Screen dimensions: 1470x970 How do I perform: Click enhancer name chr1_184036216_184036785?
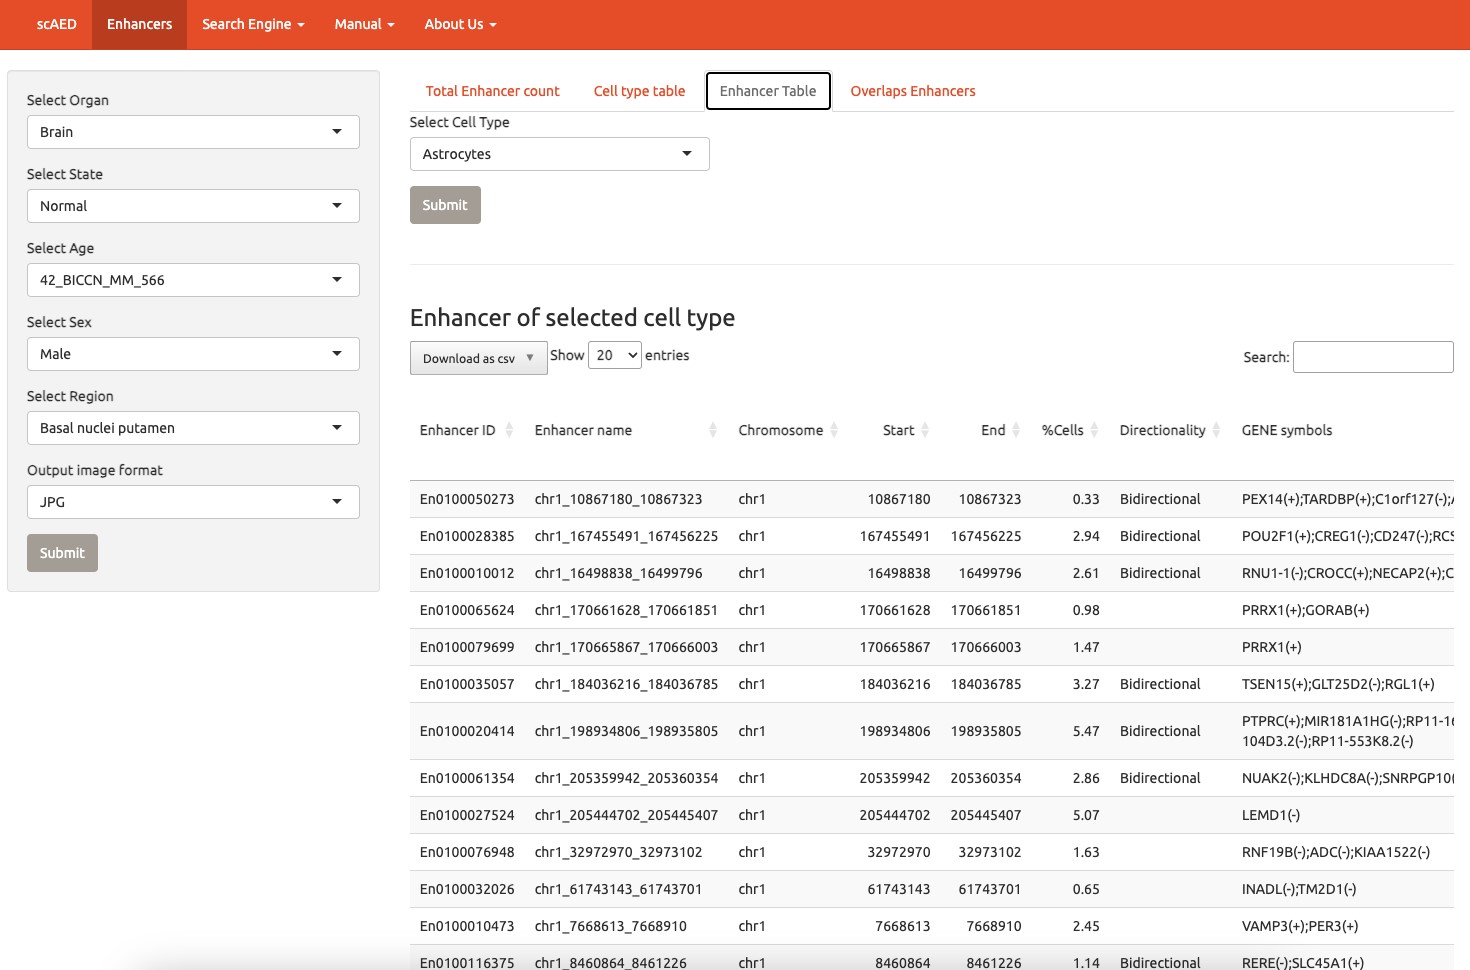coord(626,684)
